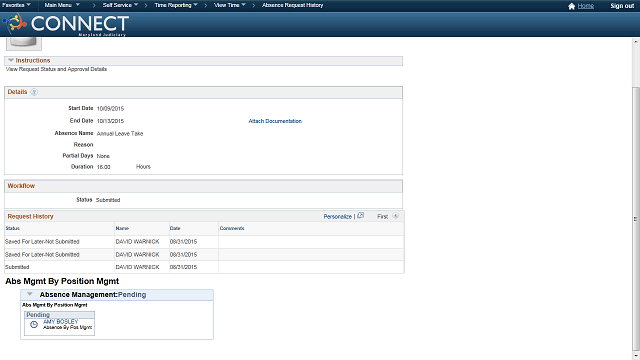The width and height of the screenshot is (640, 360).
Task: Sign out of the application
Action: [x=622, y=6]
